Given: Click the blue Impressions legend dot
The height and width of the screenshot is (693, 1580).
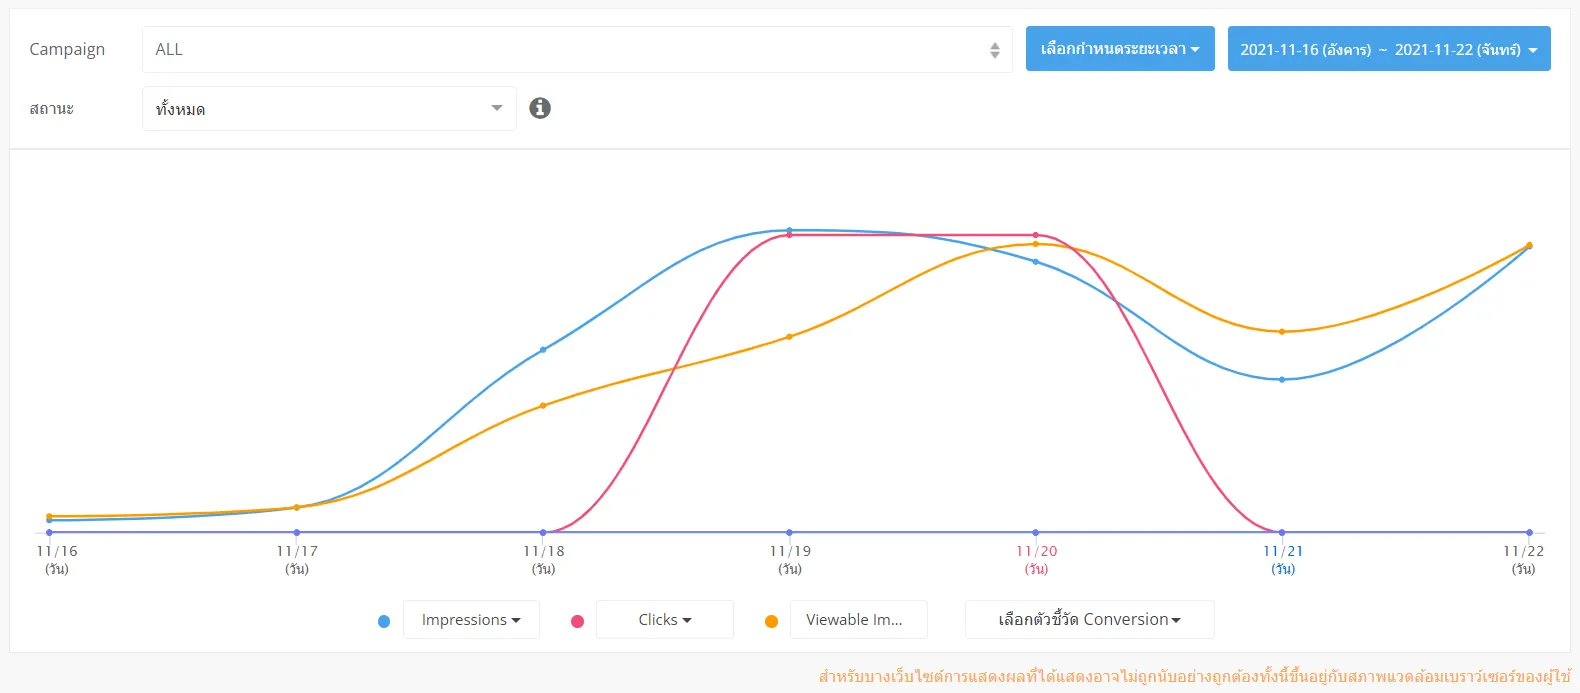Looking at the screenshot, I should pos(384,621).
